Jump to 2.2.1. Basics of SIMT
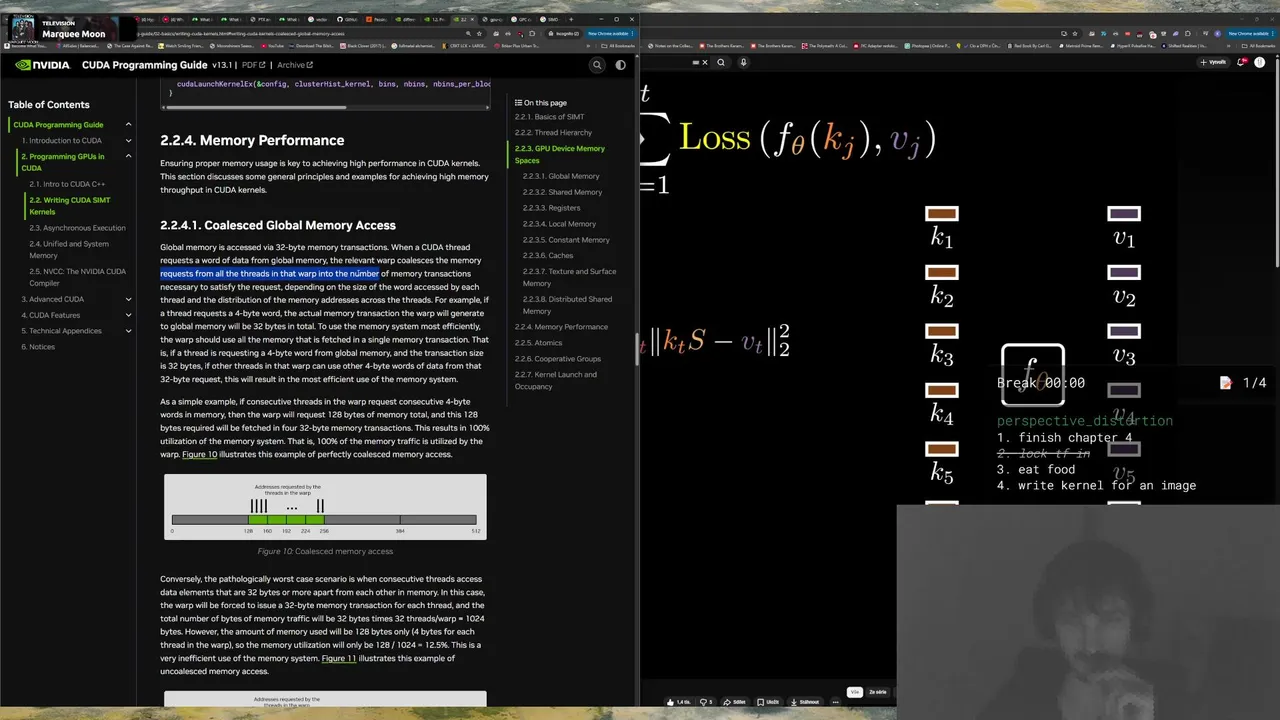The height and width of the screenshot is (720, 1280). click(549, 117)
